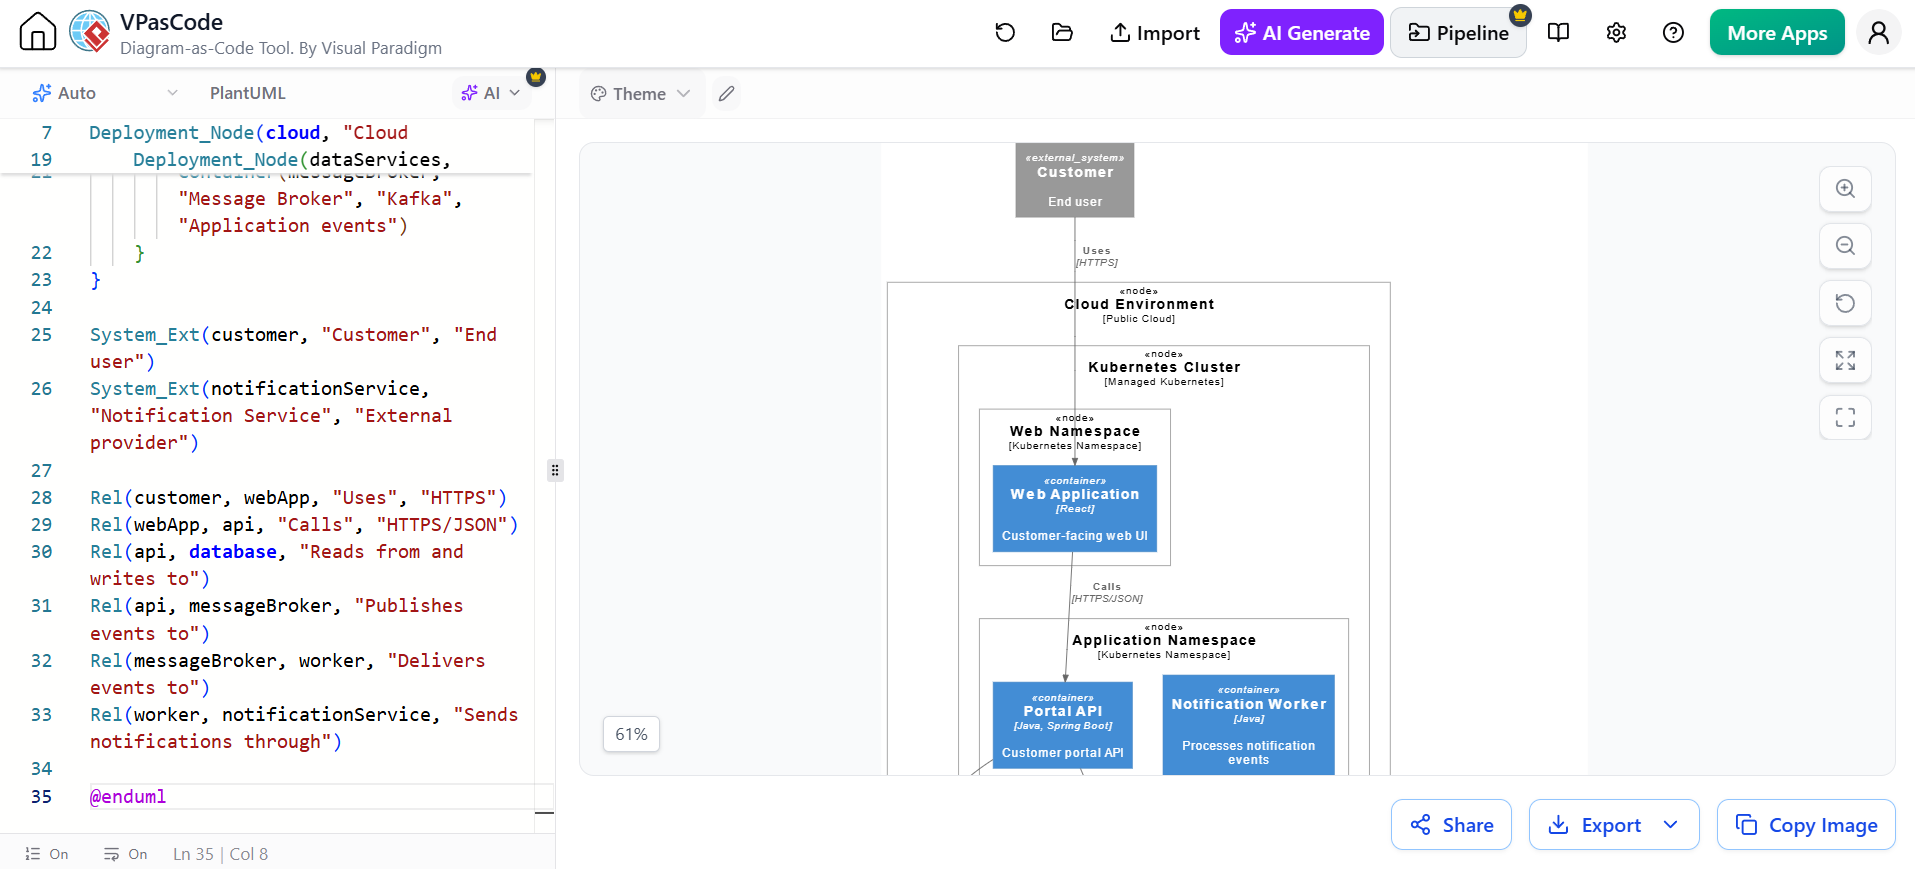Click the panel splitter drag handle
Screen dimensions: 1915x869
tap(555, 470)
